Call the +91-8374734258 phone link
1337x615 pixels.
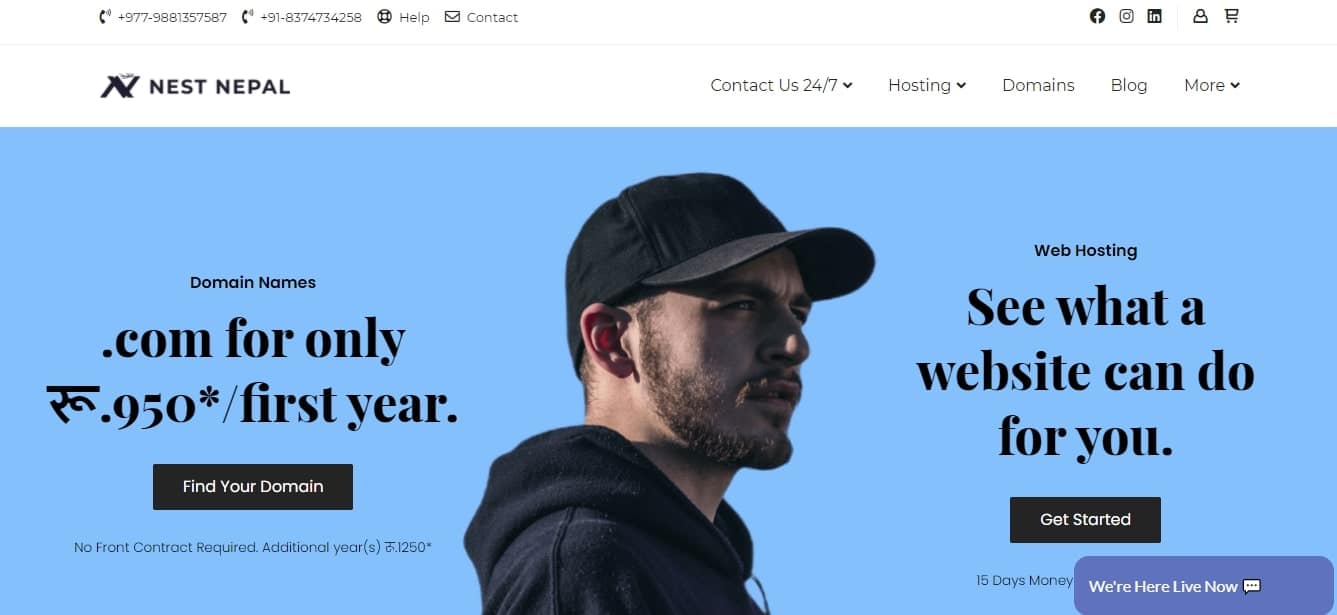301,17
